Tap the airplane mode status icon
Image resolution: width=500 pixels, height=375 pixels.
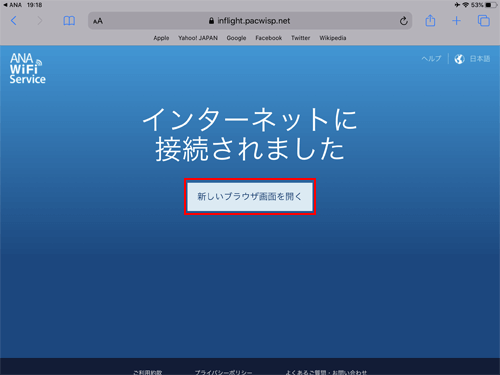(x=457, y=5)
